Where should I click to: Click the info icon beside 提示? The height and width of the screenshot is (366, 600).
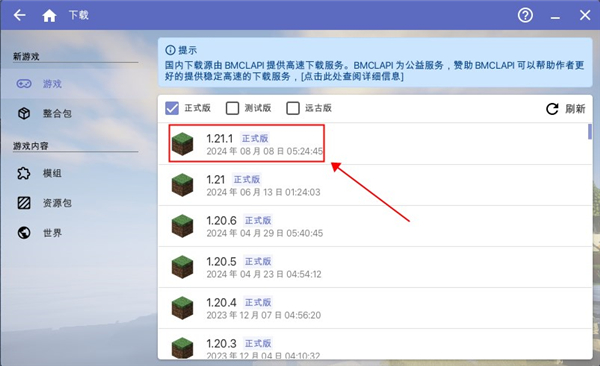170,50
